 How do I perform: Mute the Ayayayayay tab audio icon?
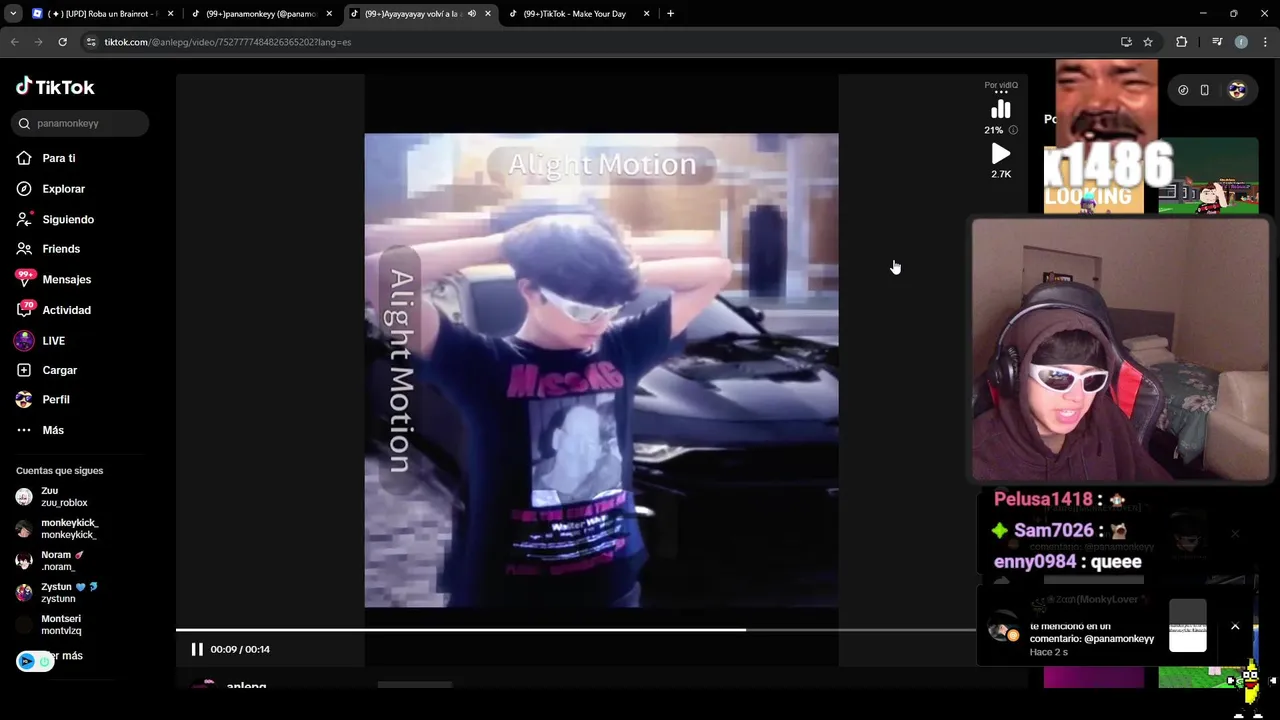point(472,14)
